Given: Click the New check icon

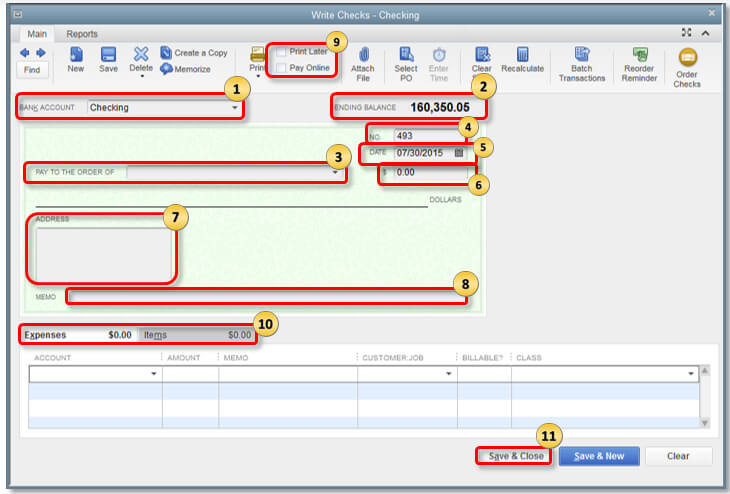Looking at the screenshot, I should coord(75,54).
